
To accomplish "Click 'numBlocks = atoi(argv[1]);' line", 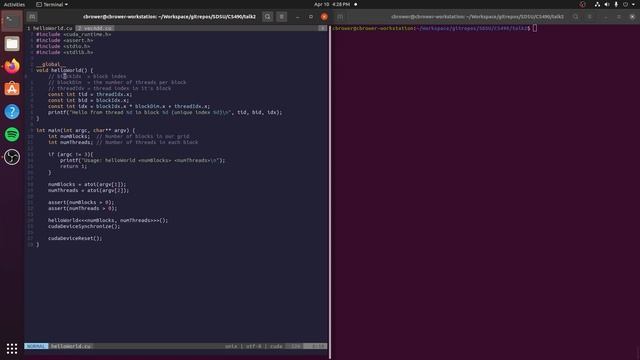I will (87, 184).
